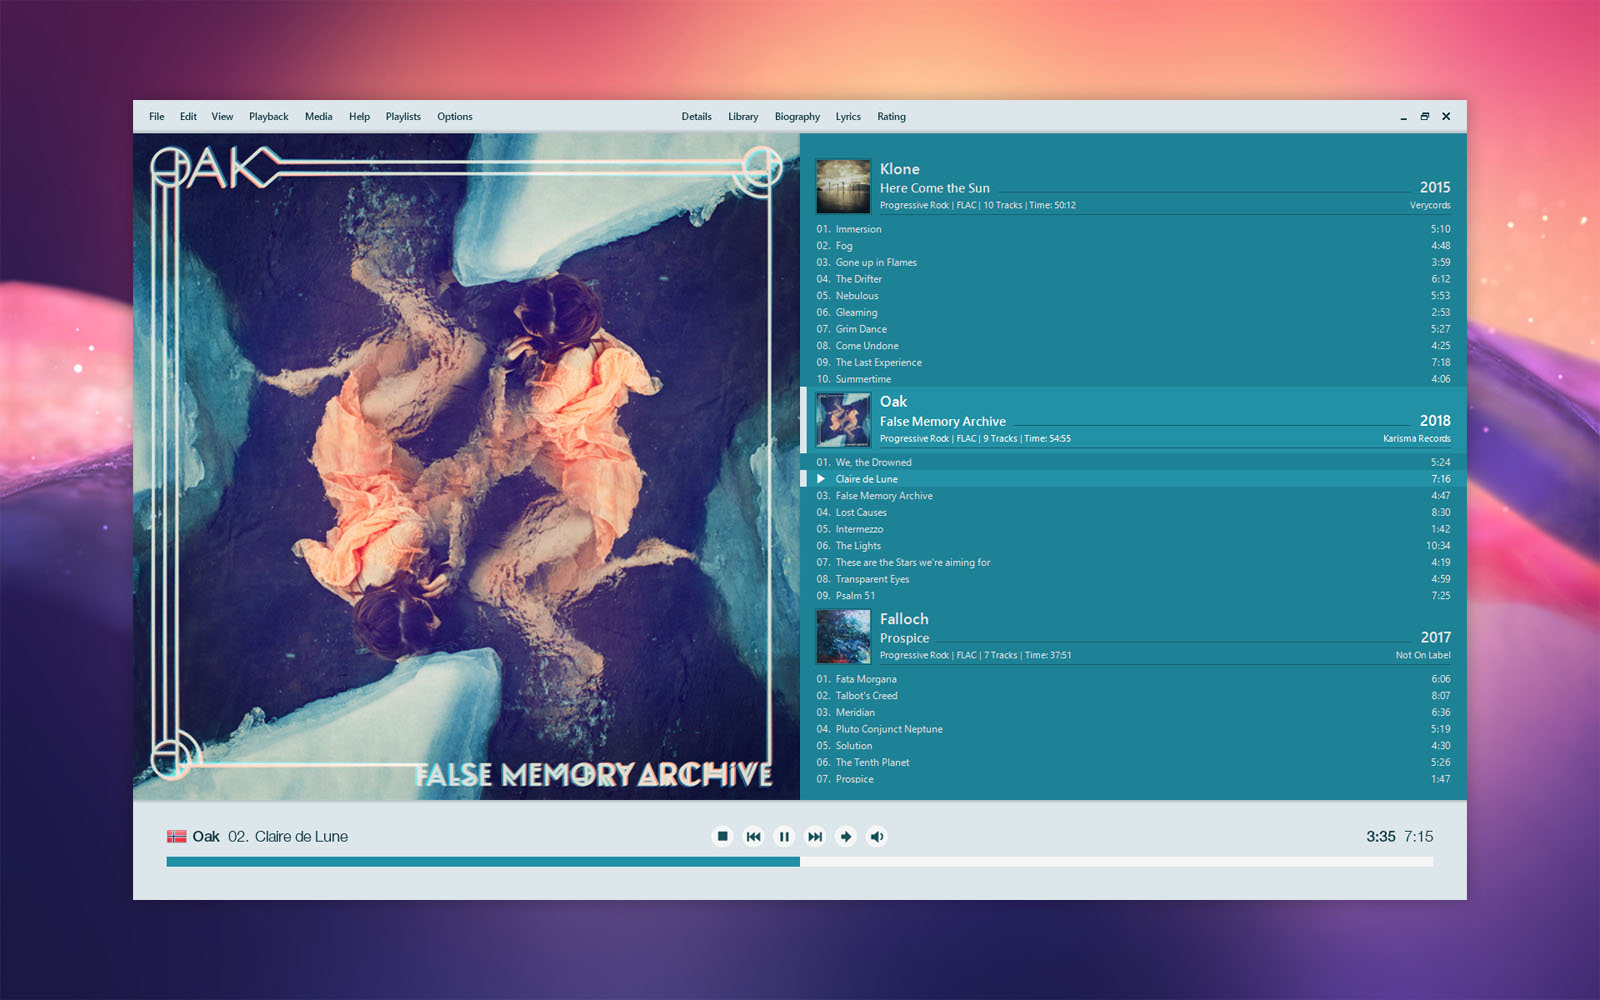Viewport: 1600px width, 1000px height.
Task: Select the track The Lights
Action: click(1133, 546)
